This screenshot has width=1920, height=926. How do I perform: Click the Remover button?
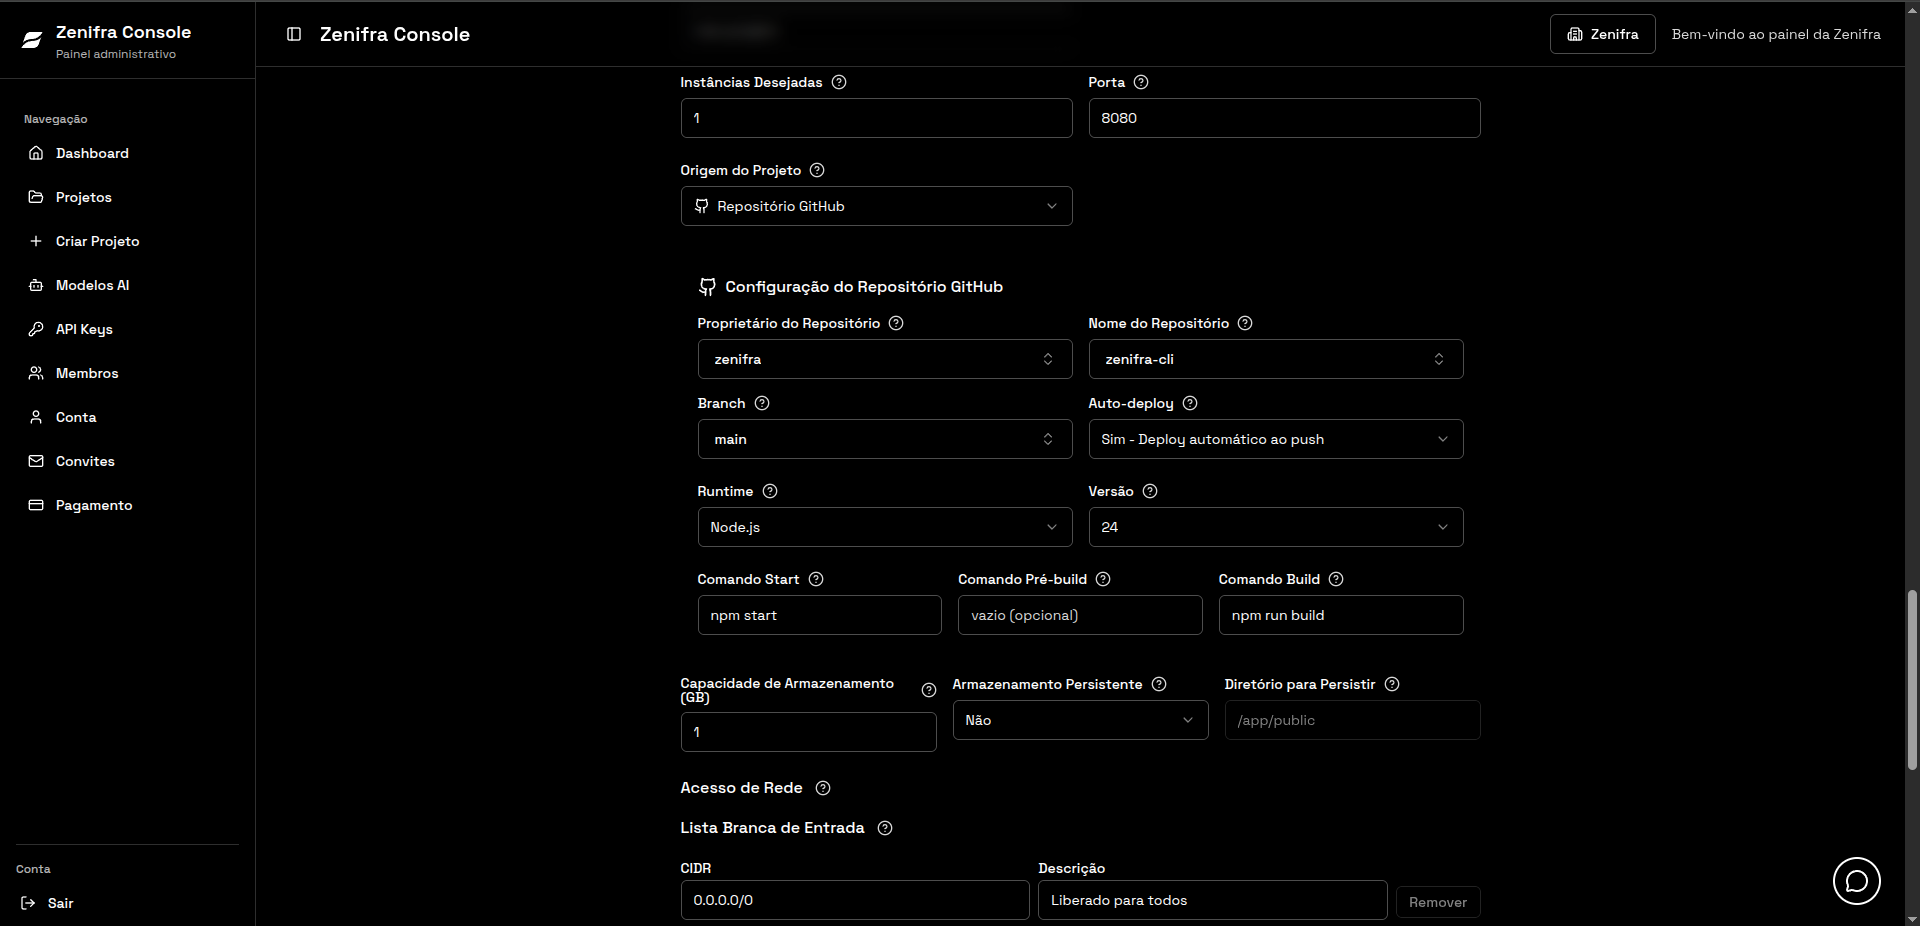pyautogui.click(x=1437, y=902)
